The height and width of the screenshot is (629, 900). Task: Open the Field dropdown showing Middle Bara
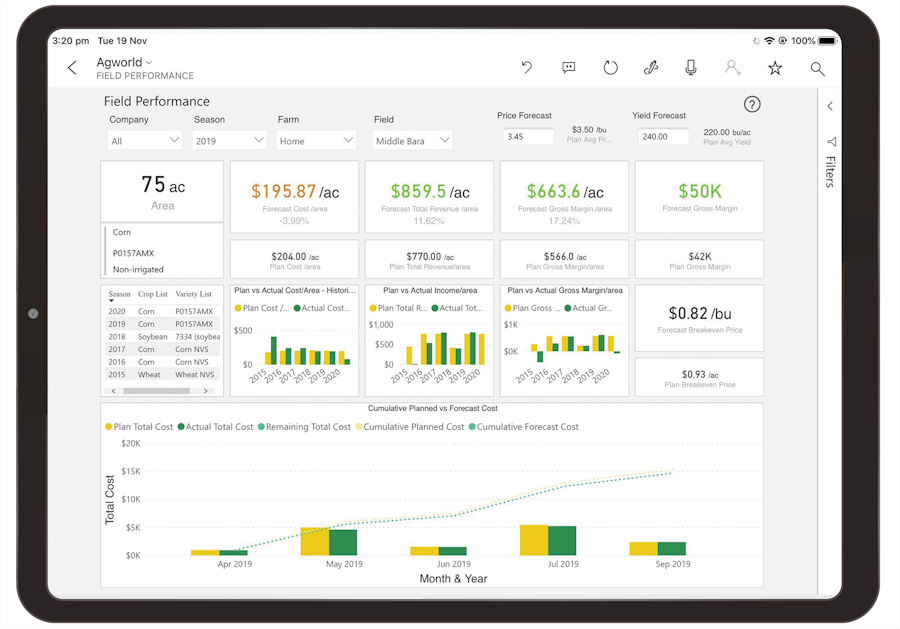tap(412, 141)
